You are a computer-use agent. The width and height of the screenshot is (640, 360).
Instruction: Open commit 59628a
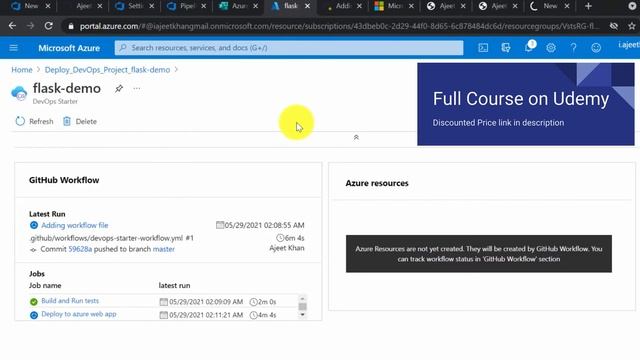80,249
